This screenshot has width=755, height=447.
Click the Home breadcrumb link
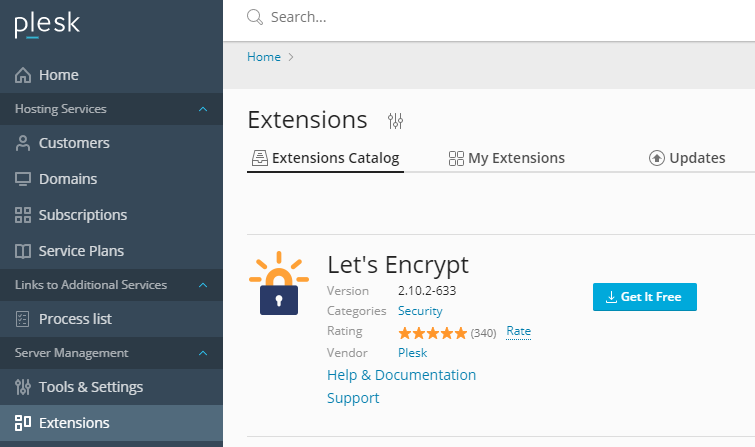point(264,57)
